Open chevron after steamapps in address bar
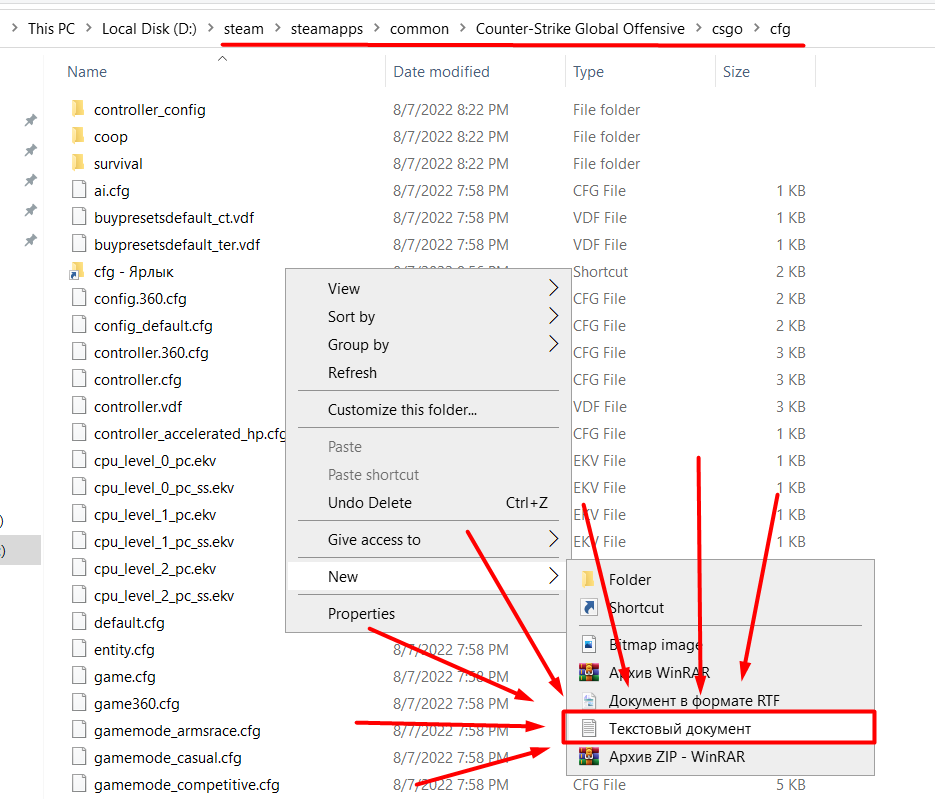Image resolution: width=935 pixels, height=799 pixels. click(x=376, y=28)
